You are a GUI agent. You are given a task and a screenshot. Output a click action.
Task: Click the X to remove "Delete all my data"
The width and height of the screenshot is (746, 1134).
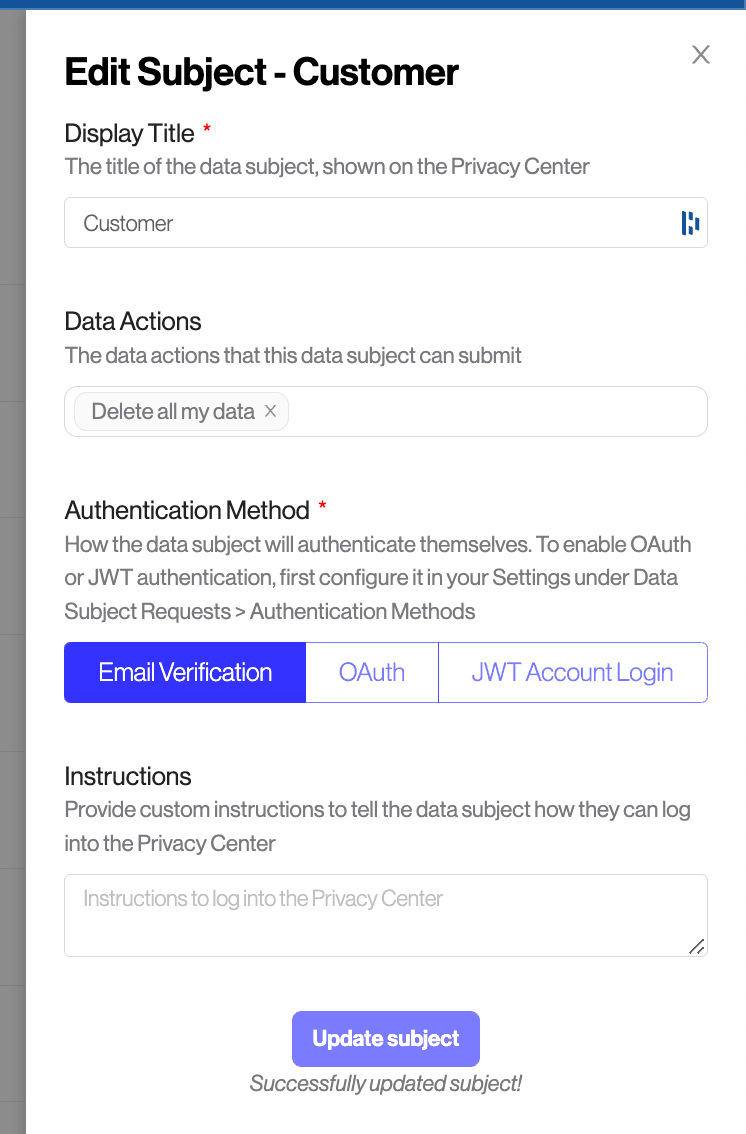270,410
